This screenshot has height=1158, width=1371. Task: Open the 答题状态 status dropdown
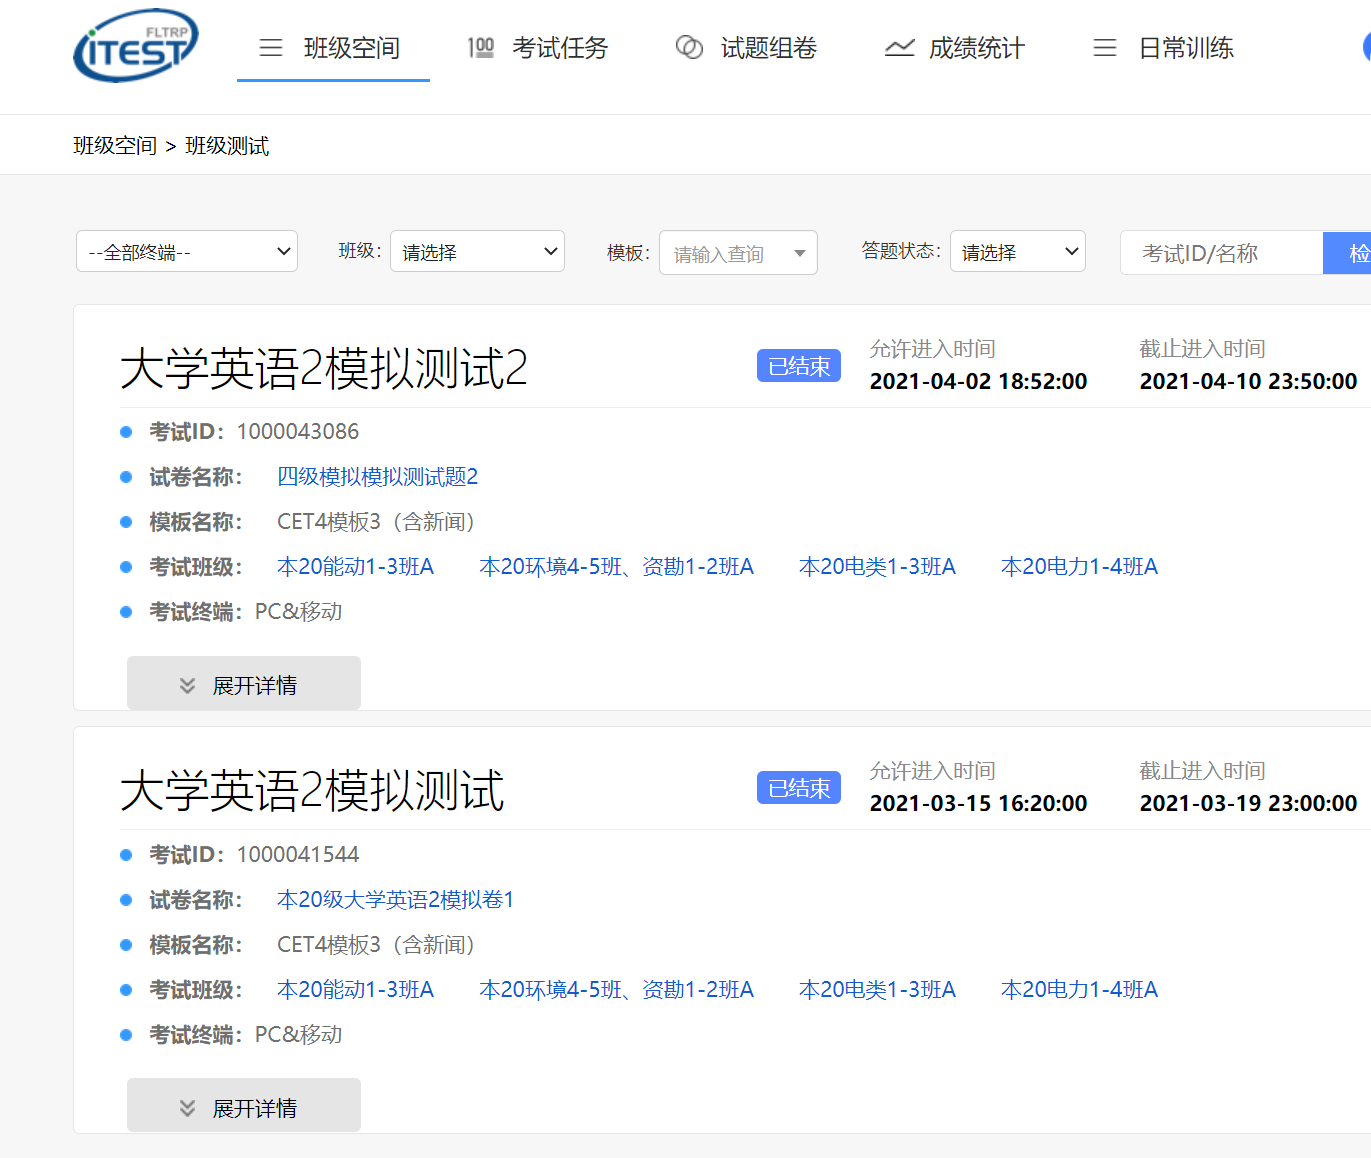coord(1017,251)
